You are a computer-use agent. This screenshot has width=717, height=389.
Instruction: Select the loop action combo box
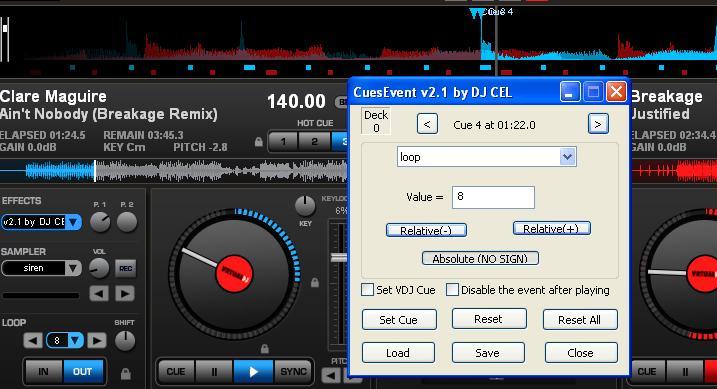pyautogui.click(x=486, y=157)
